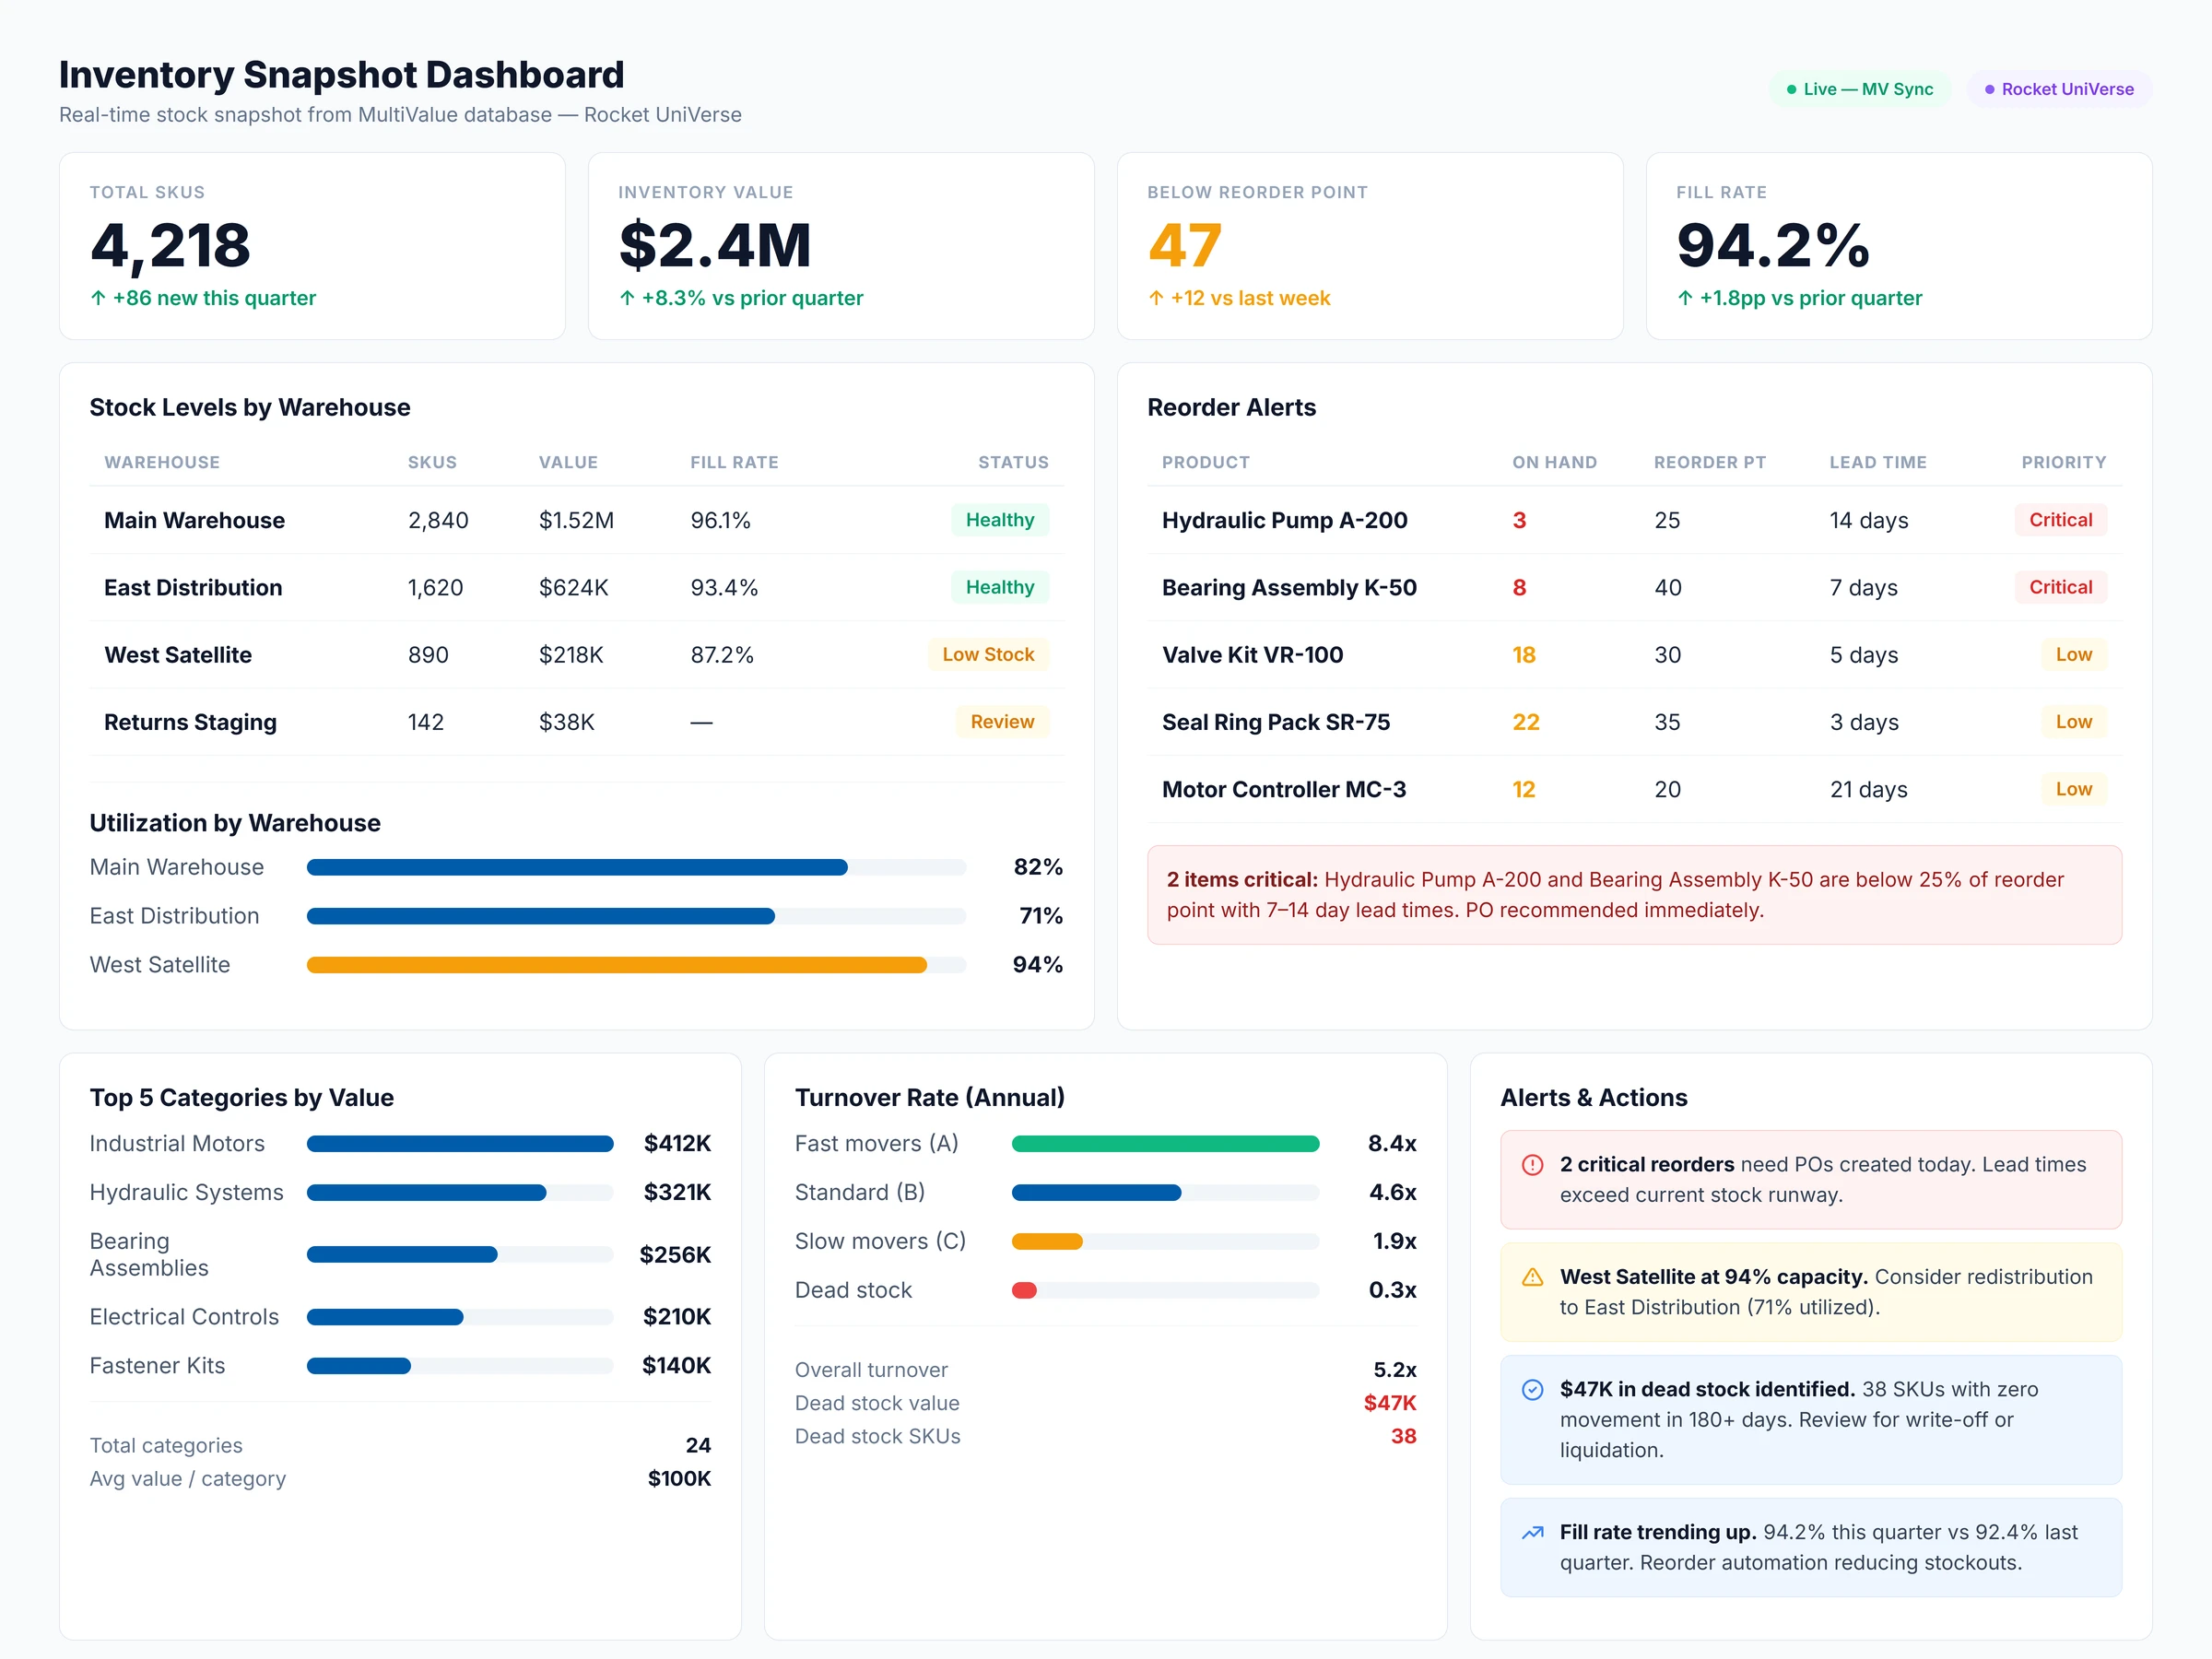Sort by the PRIORITY column header
Image resolution: width=2212 pixels, height=1659 pixels.
tap(2064, 462)
